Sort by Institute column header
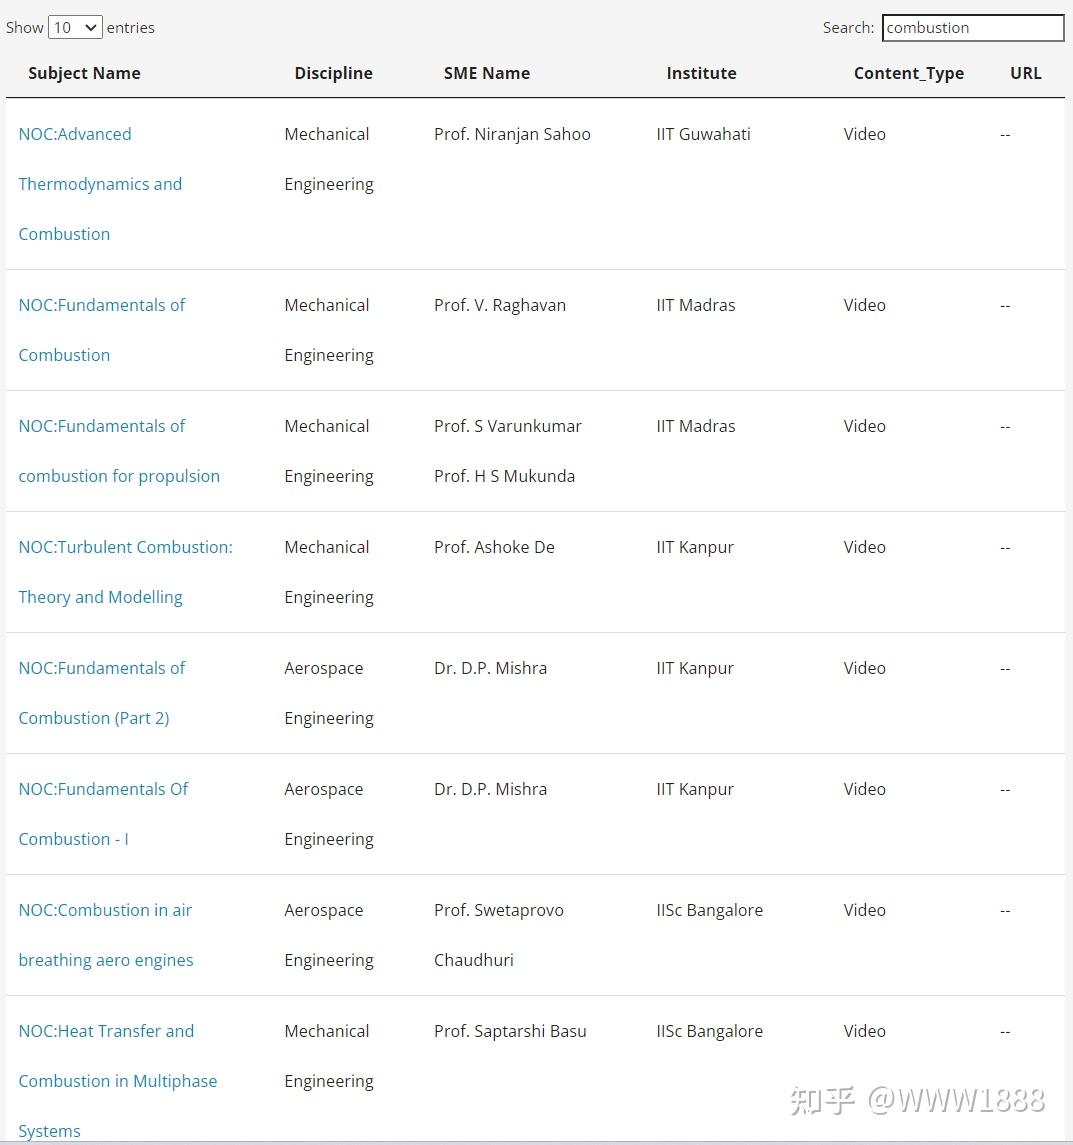Screen dimensions: 1073x1145 (701, 73)
